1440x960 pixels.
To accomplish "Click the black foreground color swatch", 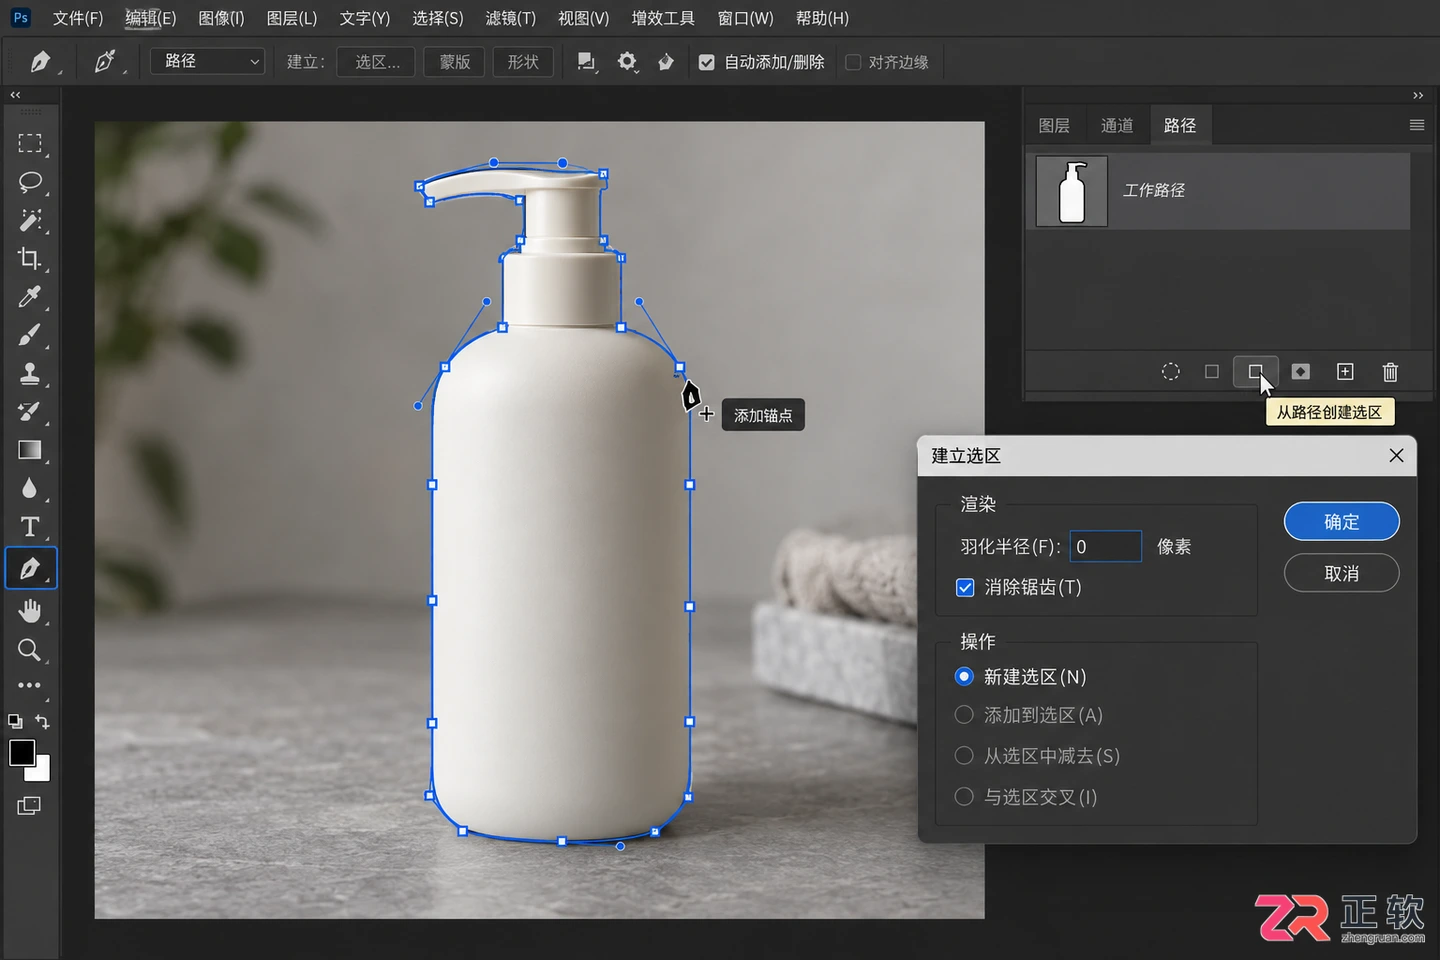I will 20,752.
